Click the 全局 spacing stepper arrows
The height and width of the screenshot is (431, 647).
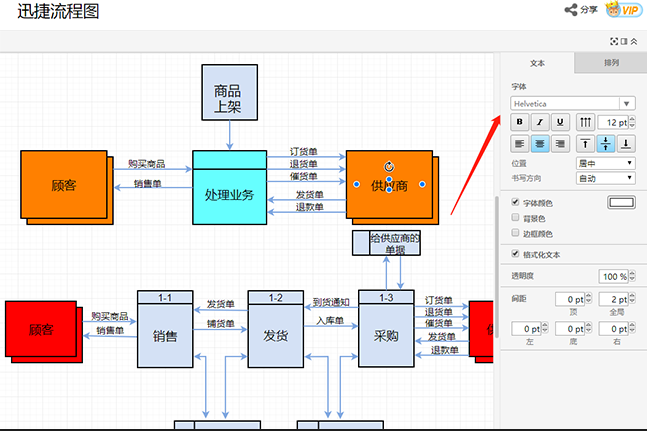632,299
